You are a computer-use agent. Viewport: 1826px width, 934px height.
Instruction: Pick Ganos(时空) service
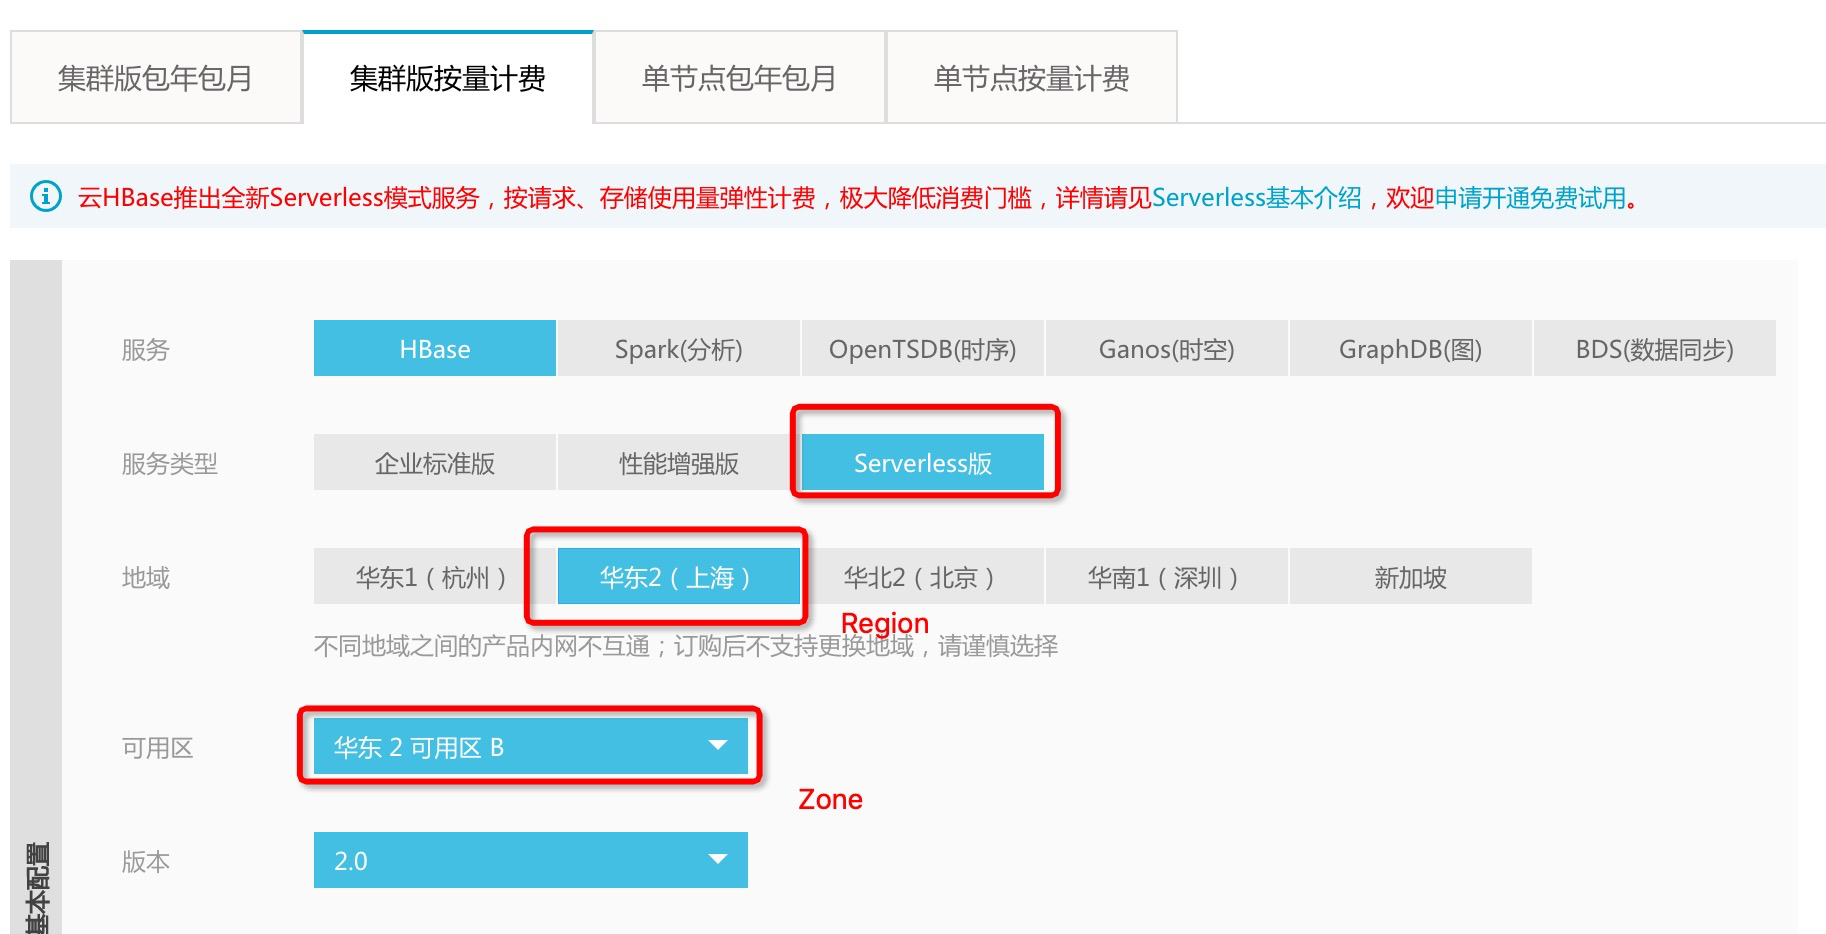pos(1167,348)
